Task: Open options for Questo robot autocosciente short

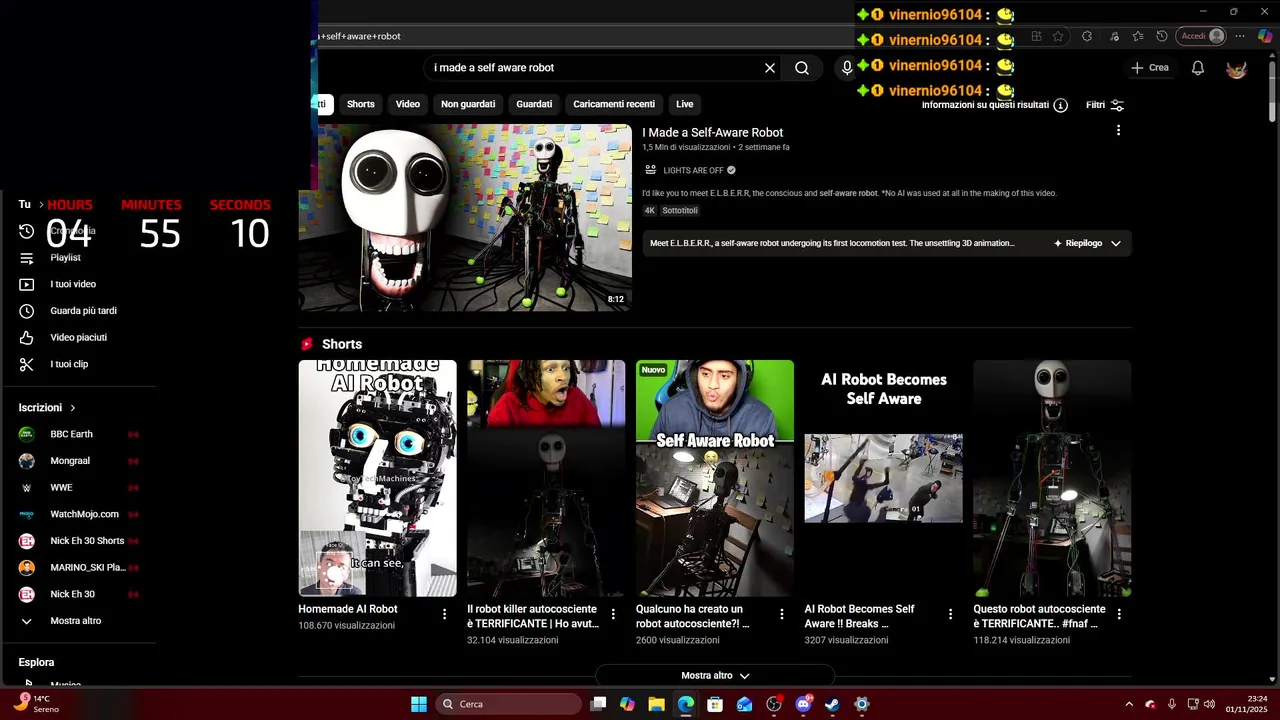Action: tap(1119, 614)
